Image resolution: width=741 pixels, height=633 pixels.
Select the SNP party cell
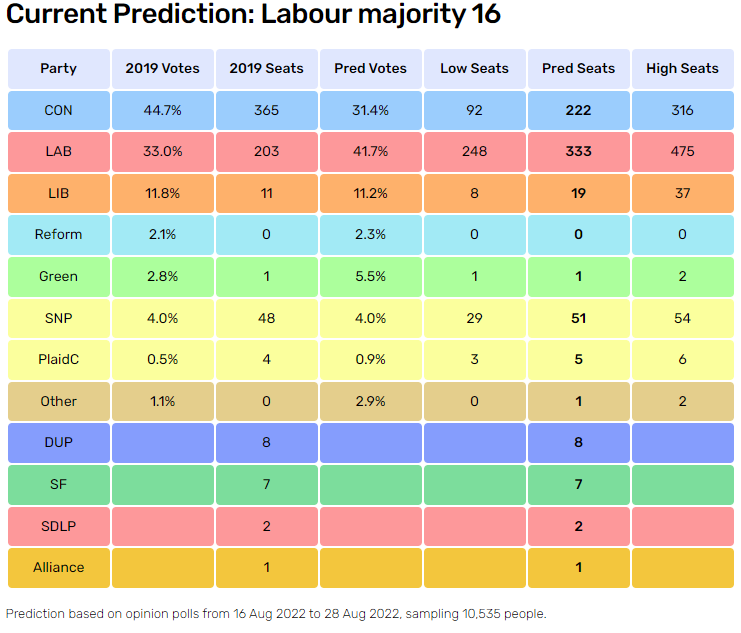coord(58,318)
